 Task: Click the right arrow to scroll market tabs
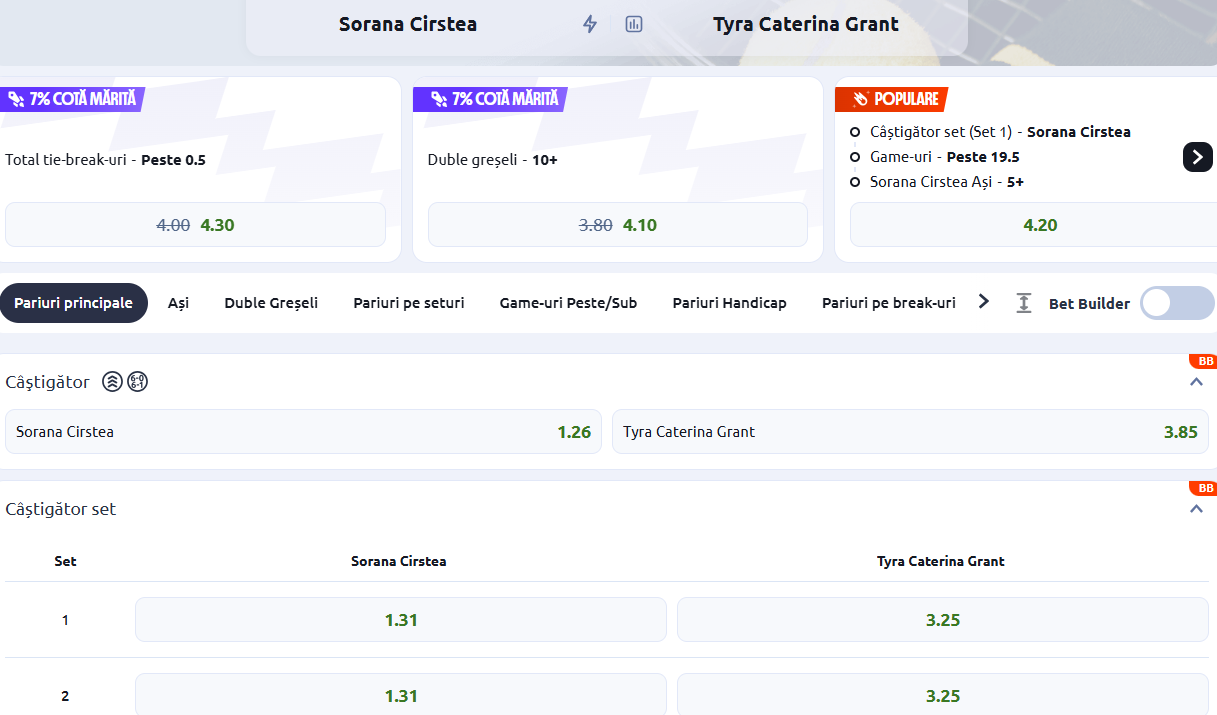click(x=983, y=300)
